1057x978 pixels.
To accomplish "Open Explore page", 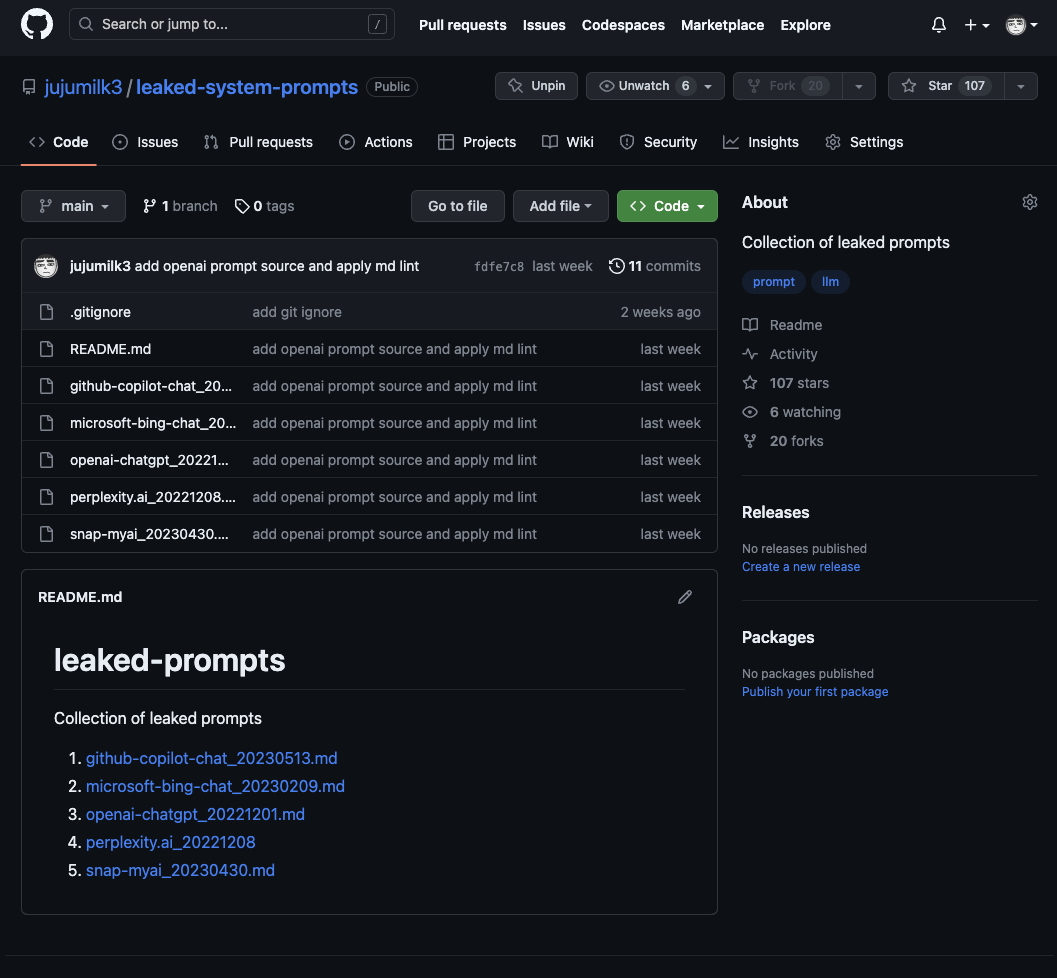I will tap(805, 25).
